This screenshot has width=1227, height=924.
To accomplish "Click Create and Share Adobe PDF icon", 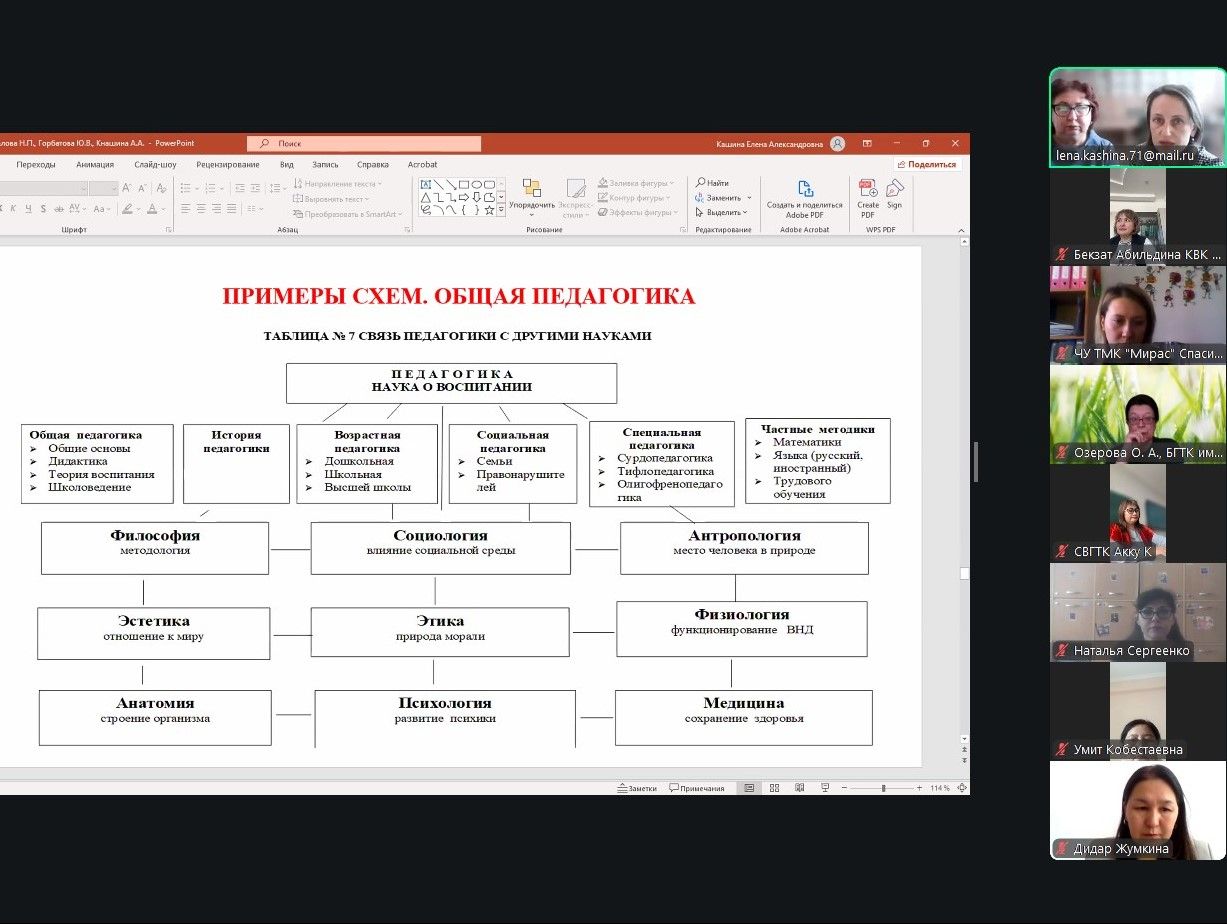I will tap(804, 197).
